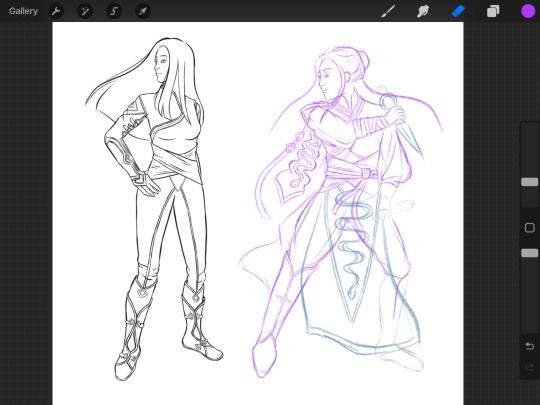Viewport: 540px width, 405px height.
Task: Open the Layers panel
Action: tap(493, 11)
